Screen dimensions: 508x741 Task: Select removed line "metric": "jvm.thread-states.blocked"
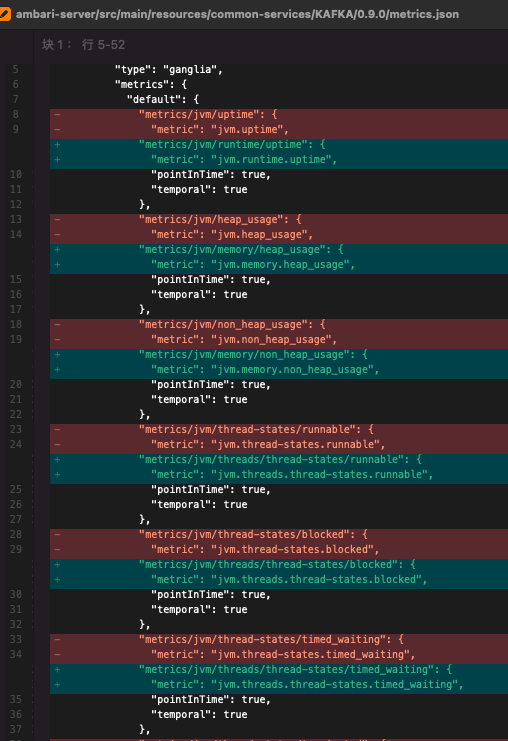(279, 550)
